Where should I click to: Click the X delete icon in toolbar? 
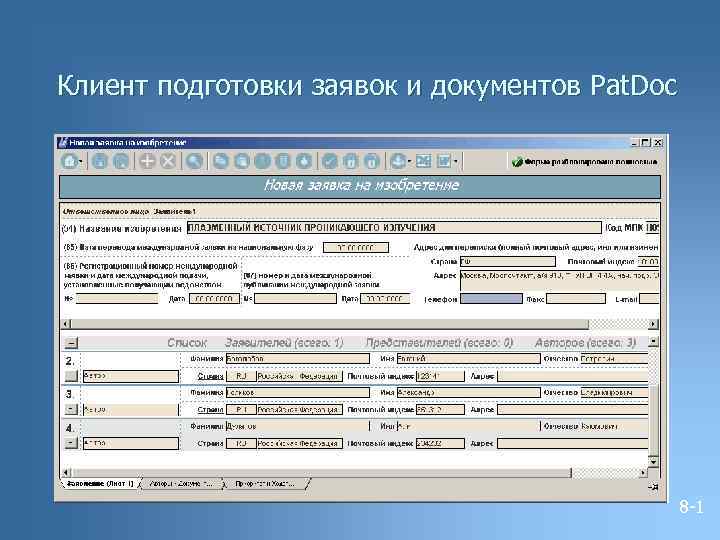(x=169, y=162)
